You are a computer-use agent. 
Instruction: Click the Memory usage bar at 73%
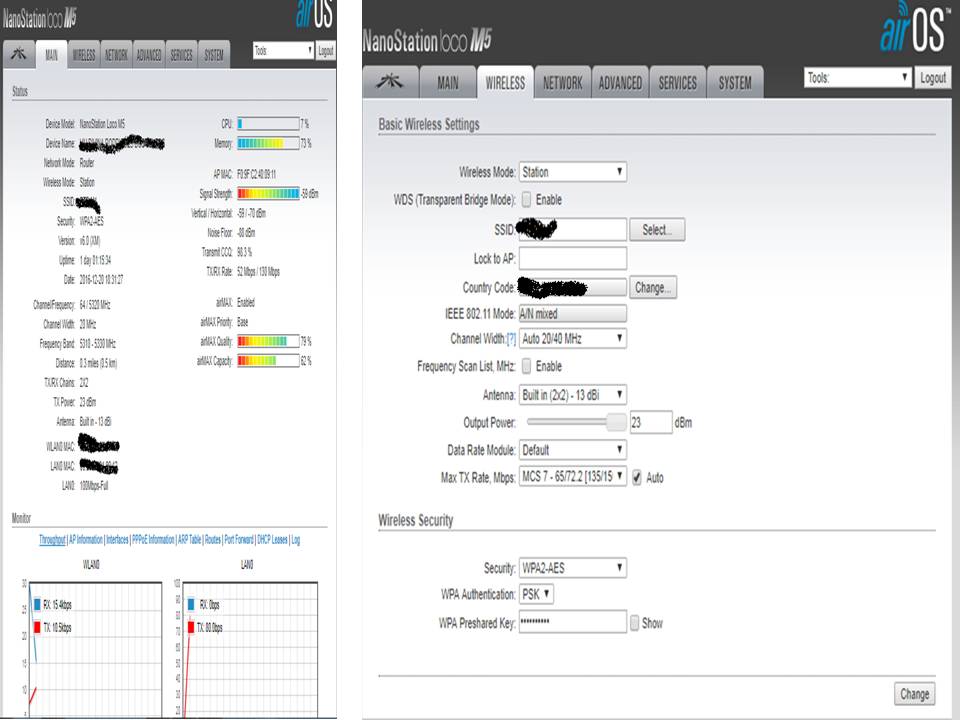[268, 143]
